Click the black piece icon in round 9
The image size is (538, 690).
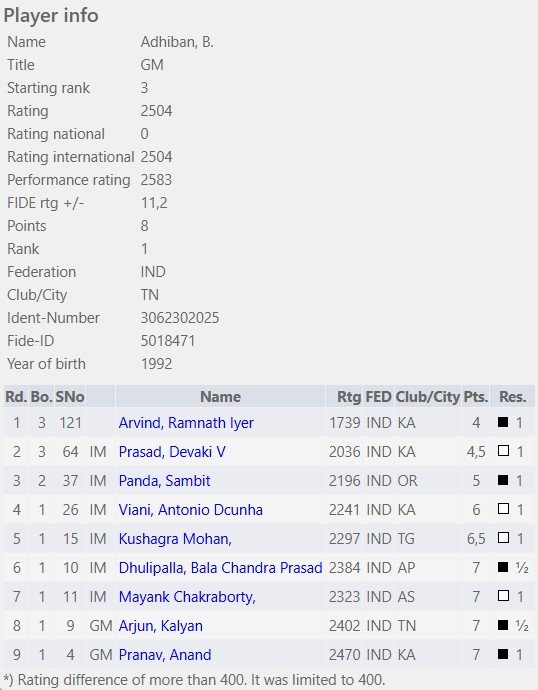click(503, 654)
